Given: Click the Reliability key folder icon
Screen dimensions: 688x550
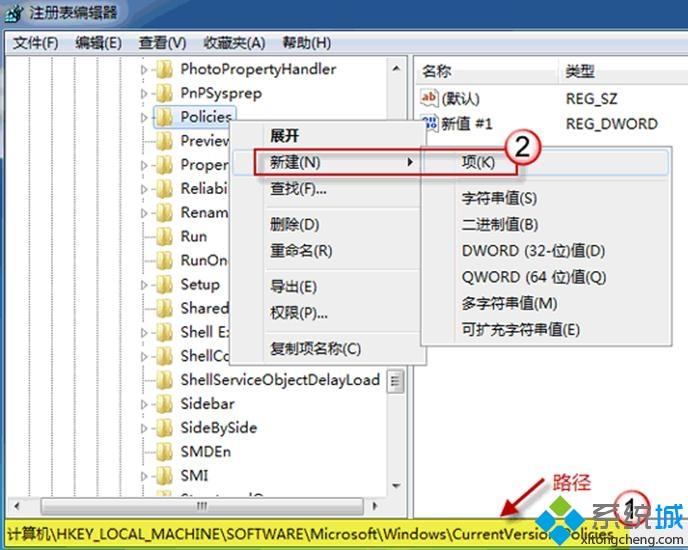Looking at the screenshot, I should point(164,188).
